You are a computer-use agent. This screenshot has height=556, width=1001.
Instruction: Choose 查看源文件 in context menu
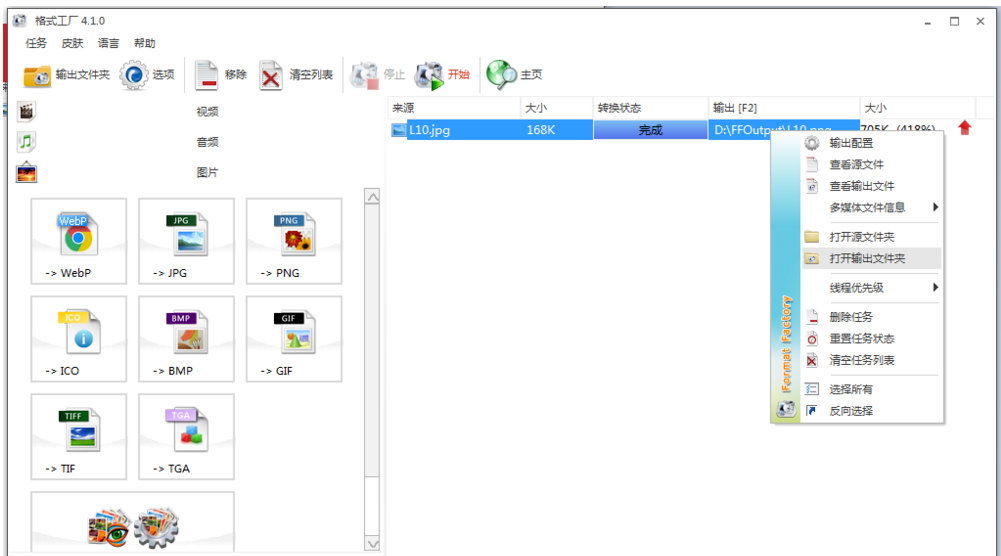871,165
